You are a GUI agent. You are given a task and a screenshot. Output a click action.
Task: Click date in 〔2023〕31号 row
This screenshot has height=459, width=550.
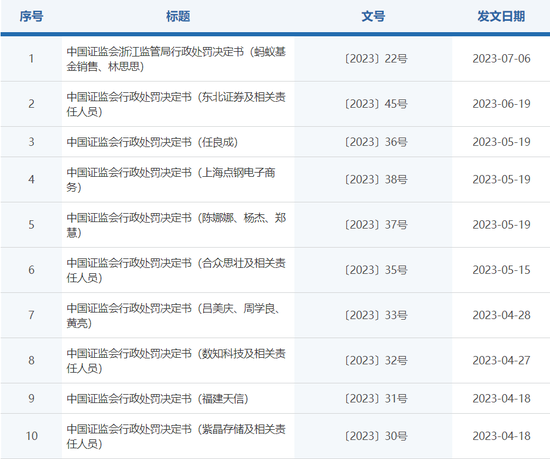coord(501,399)
